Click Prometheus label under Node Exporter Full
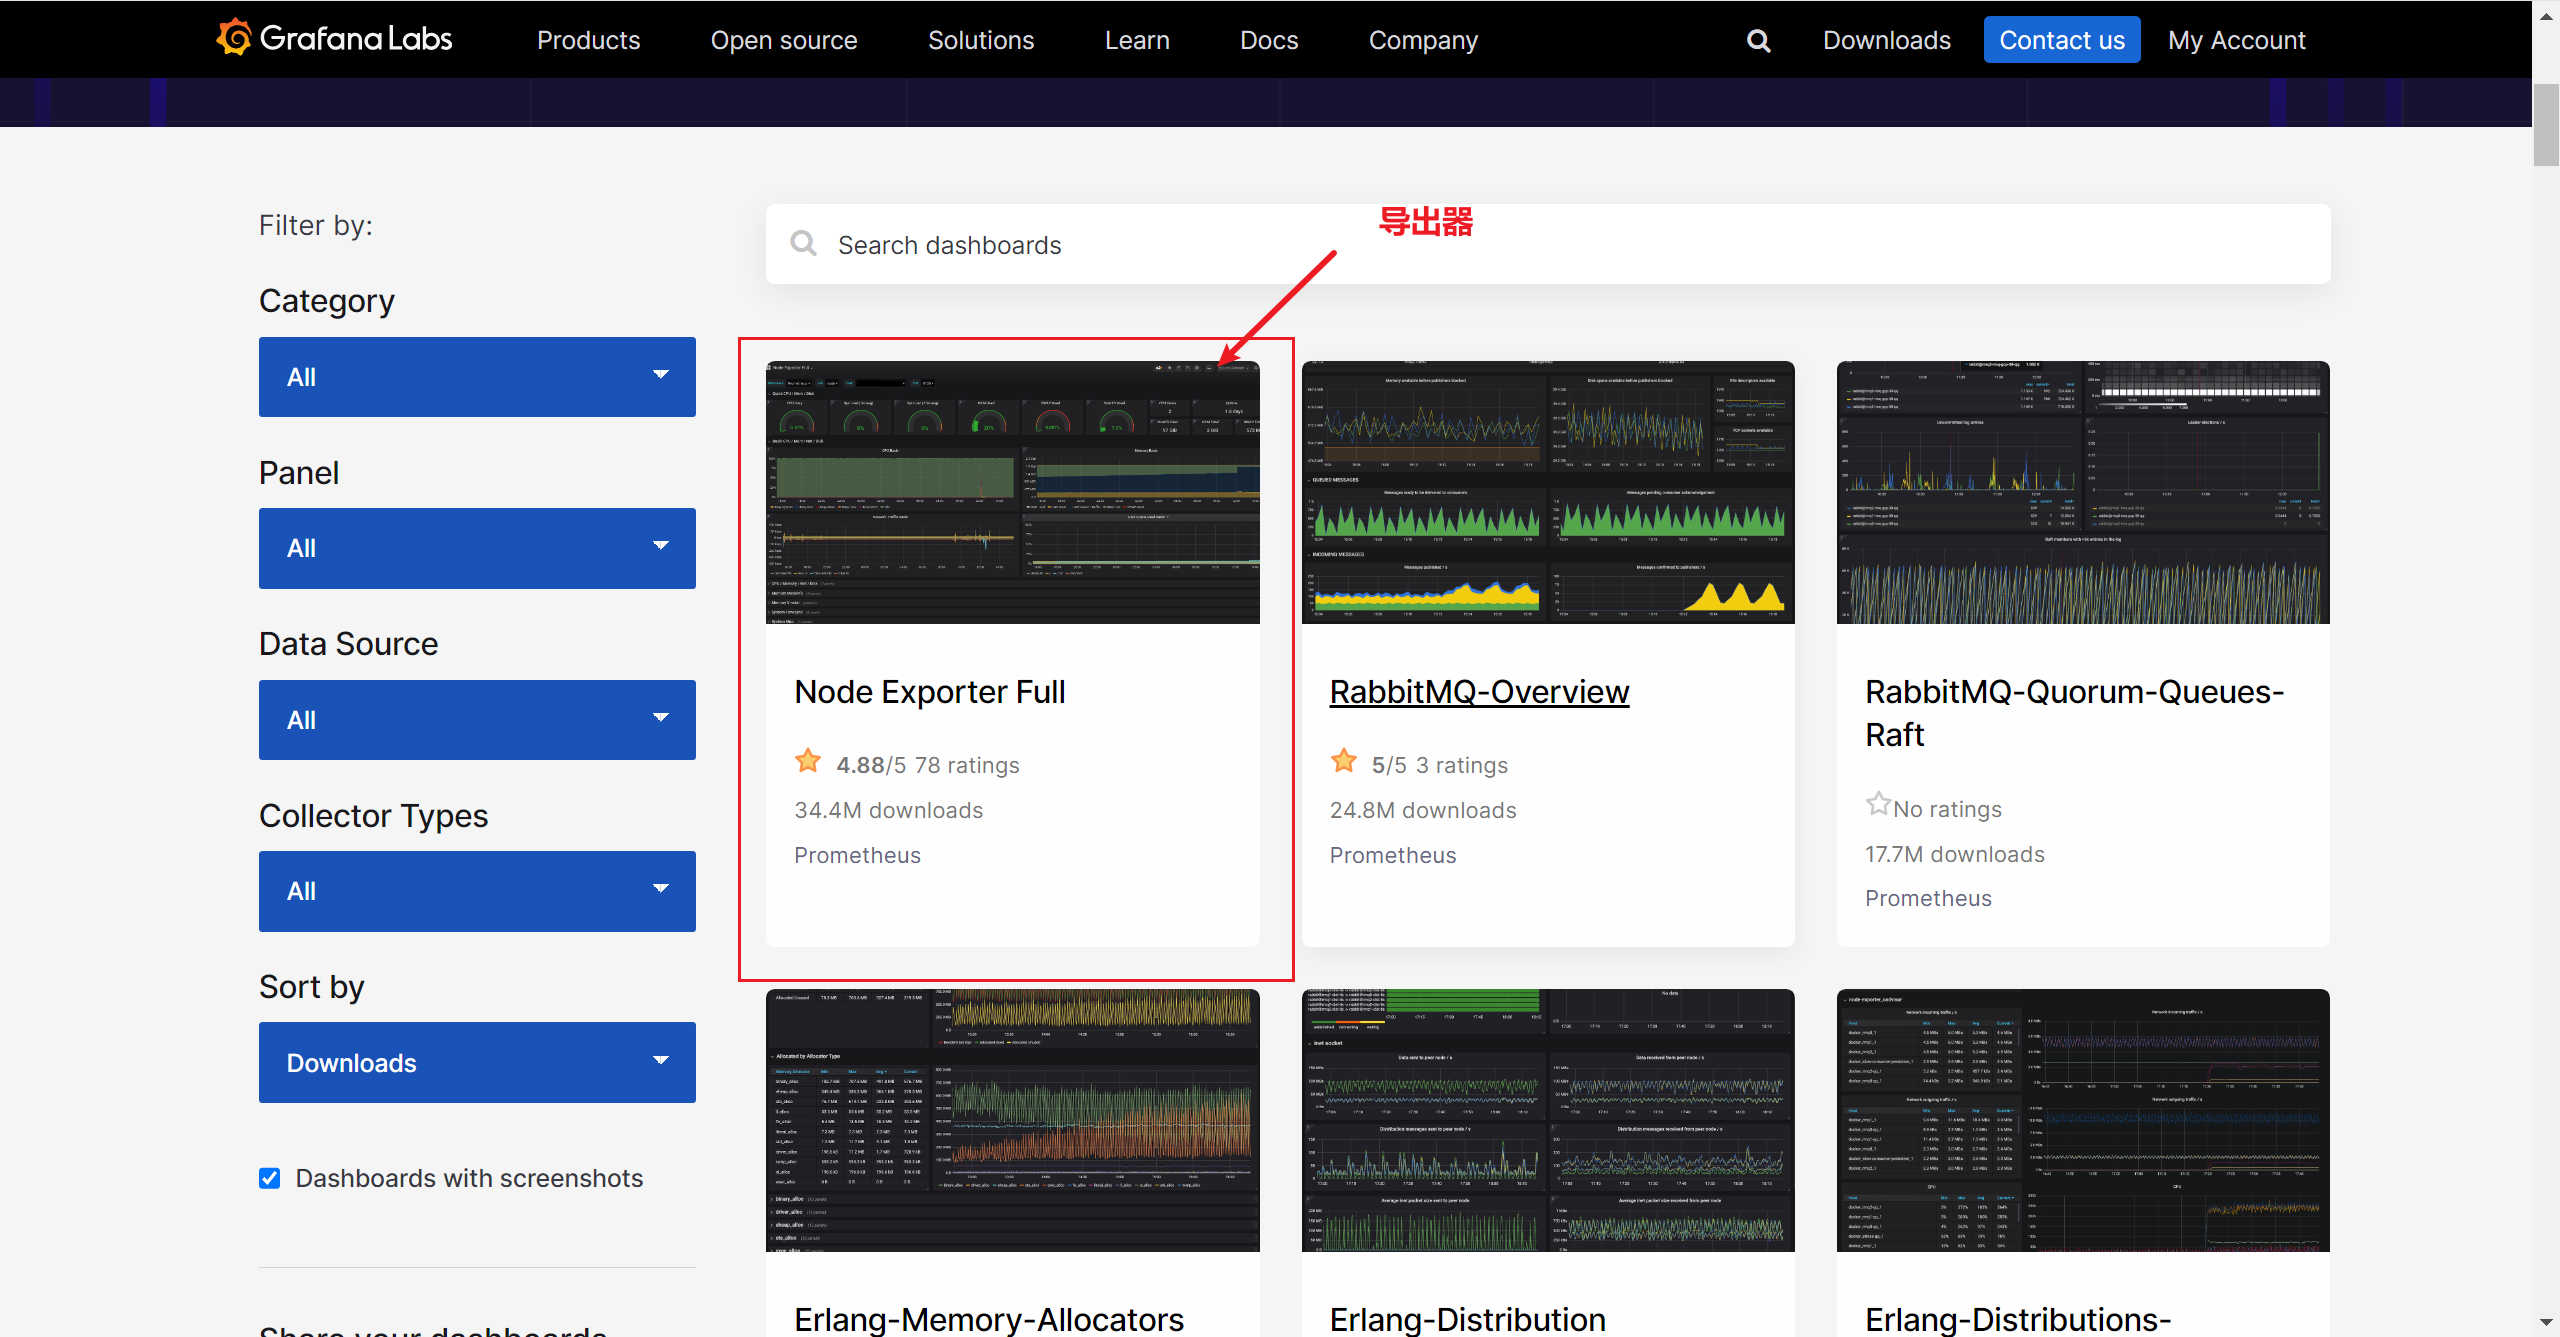Viewport: 2560px width, 1337px height. (x=857, y=855)
